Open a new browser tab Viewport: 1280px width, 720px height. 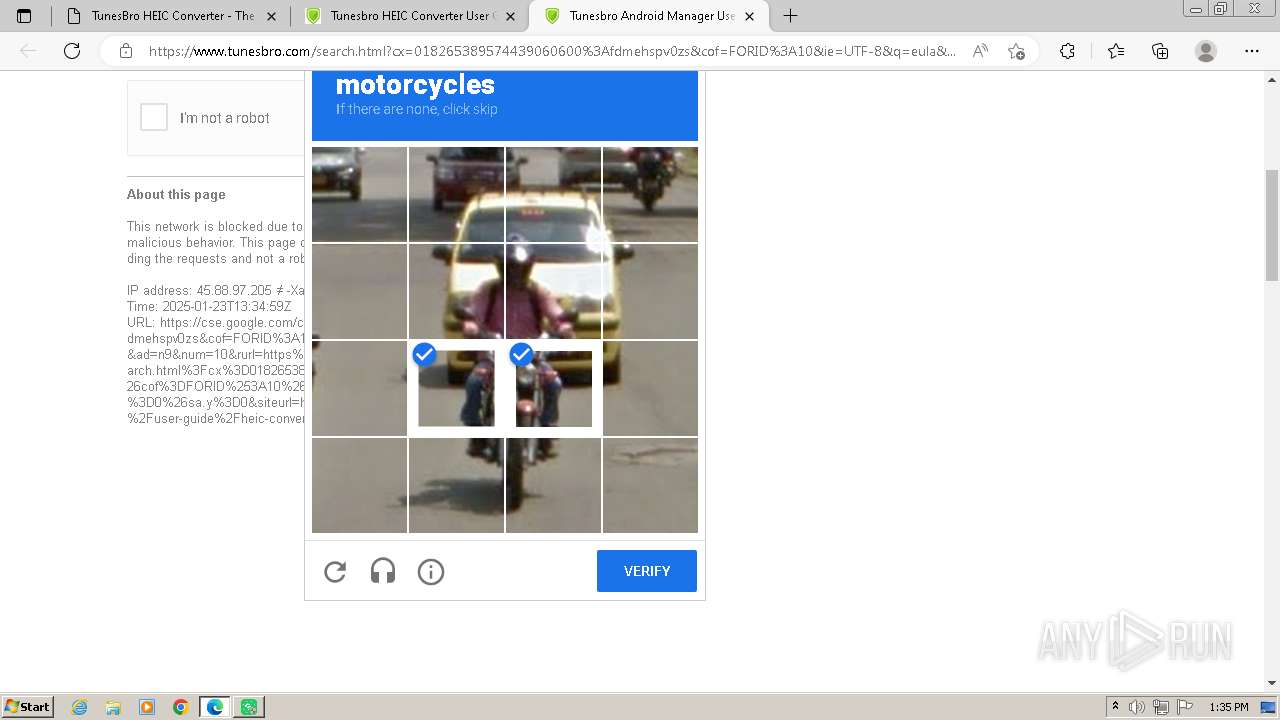point(790,16)
